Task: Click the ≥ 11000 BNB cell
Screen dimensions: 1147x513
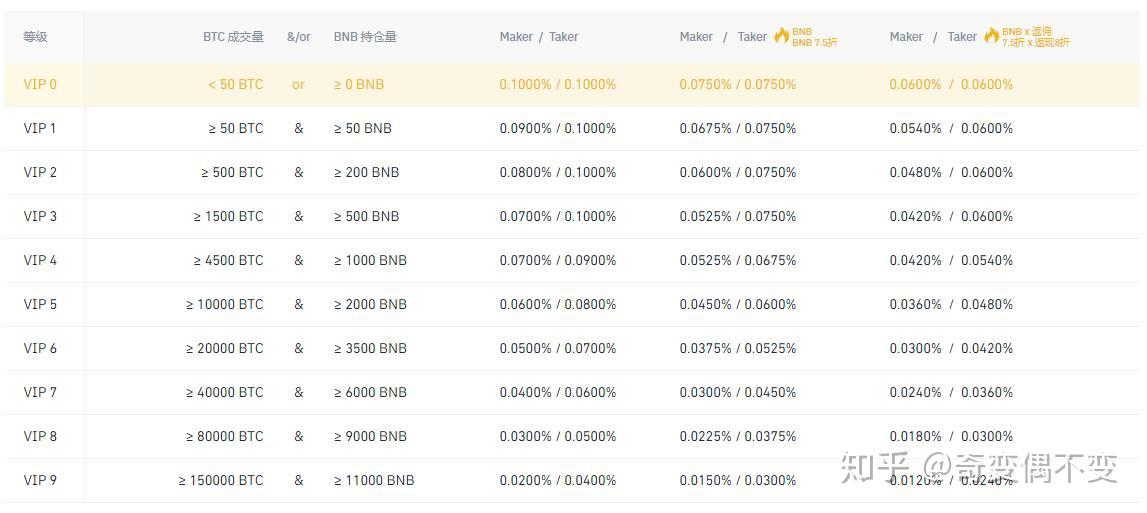Action: click(374, 480)
